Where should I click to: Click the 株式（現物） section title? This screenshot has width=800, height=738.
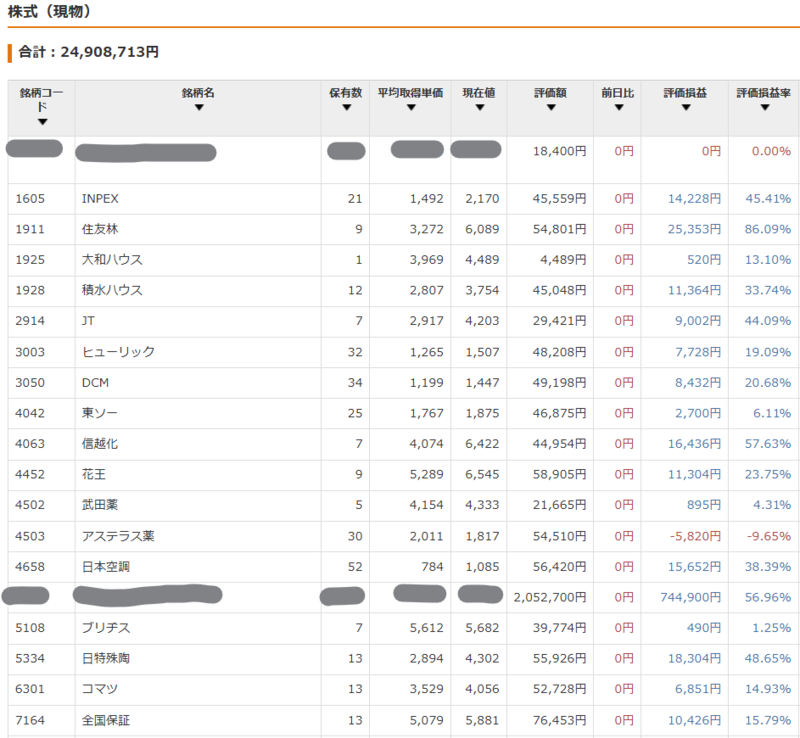point(49,11)
